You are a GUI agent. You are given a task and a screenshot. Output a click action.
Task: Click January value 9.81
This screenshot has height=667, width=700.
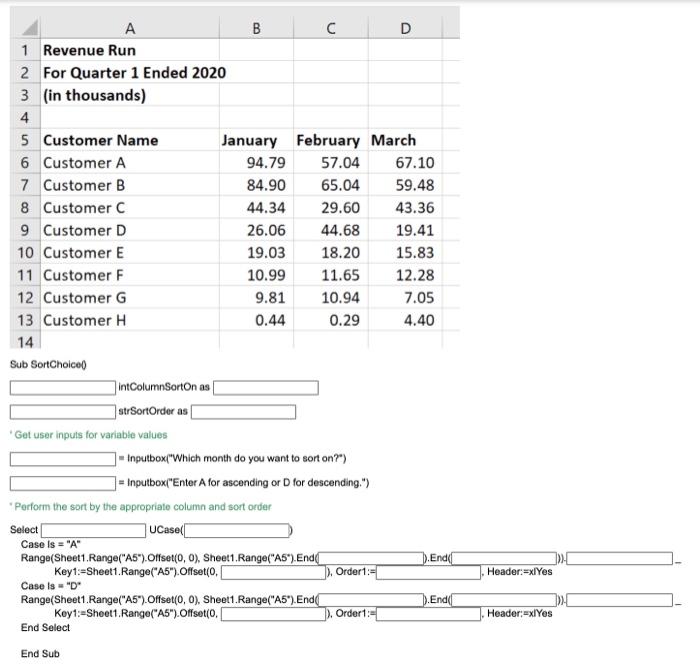tap(256, 297)
